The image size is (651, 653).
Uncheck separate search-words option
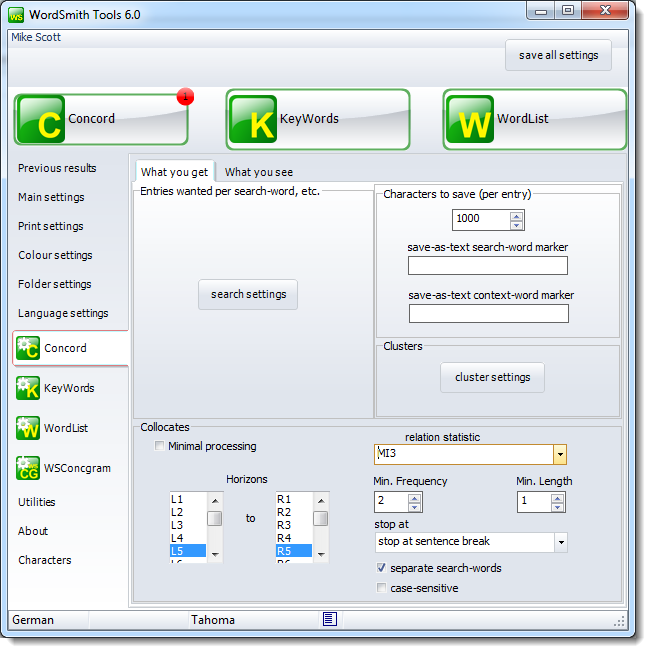(x=382, y=568)
